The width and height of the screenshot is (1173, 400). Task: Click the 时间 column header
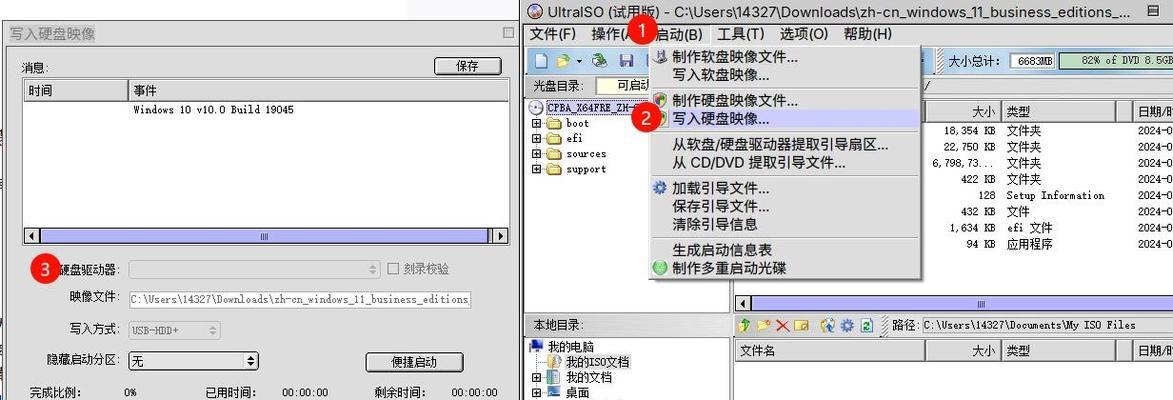[76, 90]
